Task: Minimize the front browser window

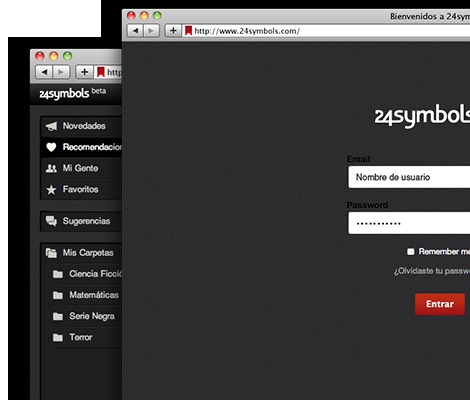Action: click(144, 16)
